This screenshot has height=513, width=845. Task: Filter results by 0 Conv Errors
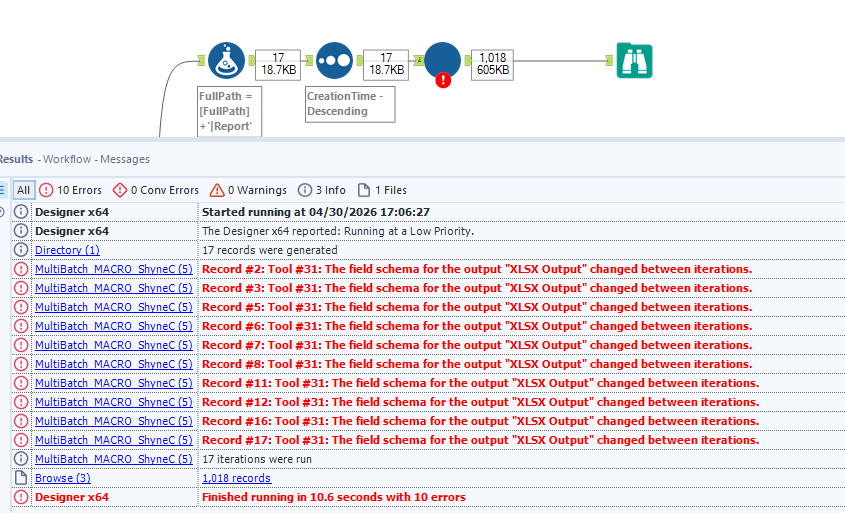click(x=156, y=190)
